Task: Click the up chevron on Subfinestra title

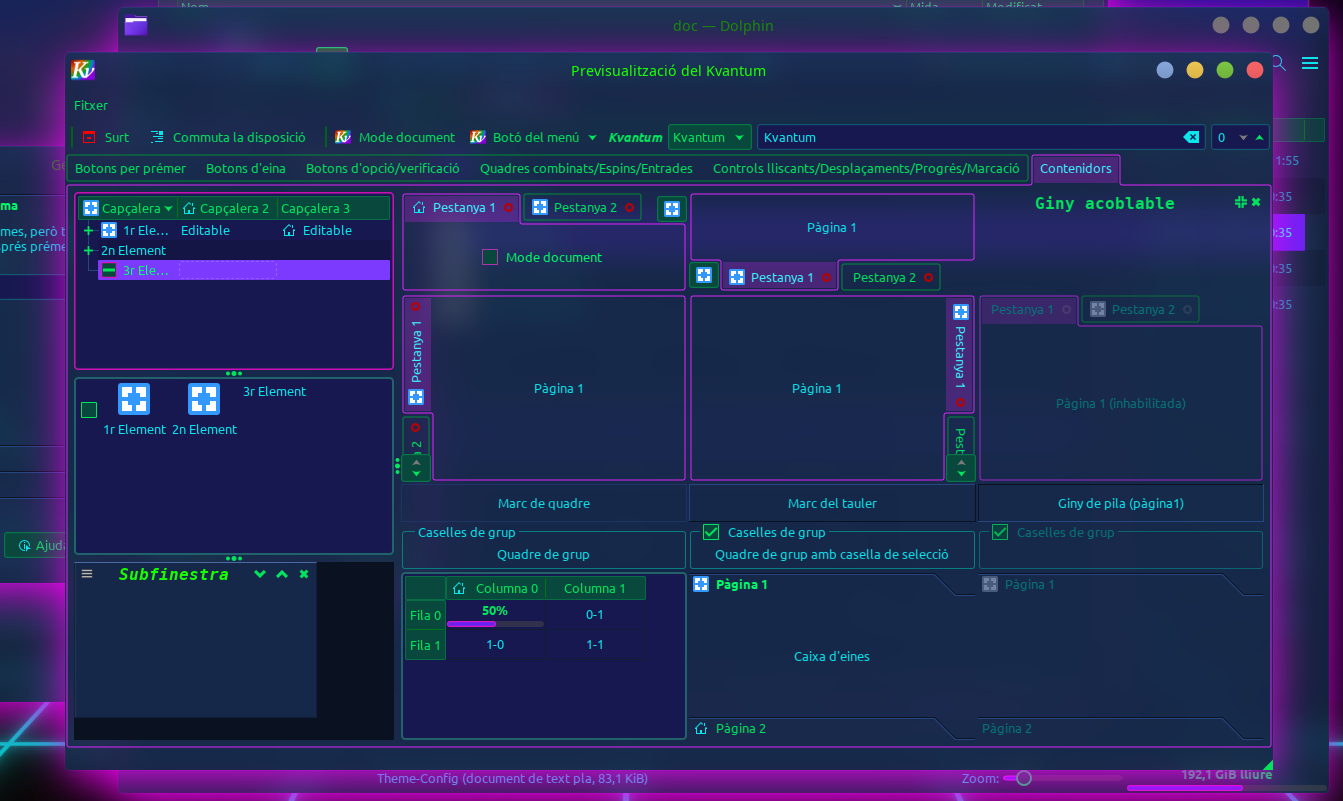Action: 282,574
